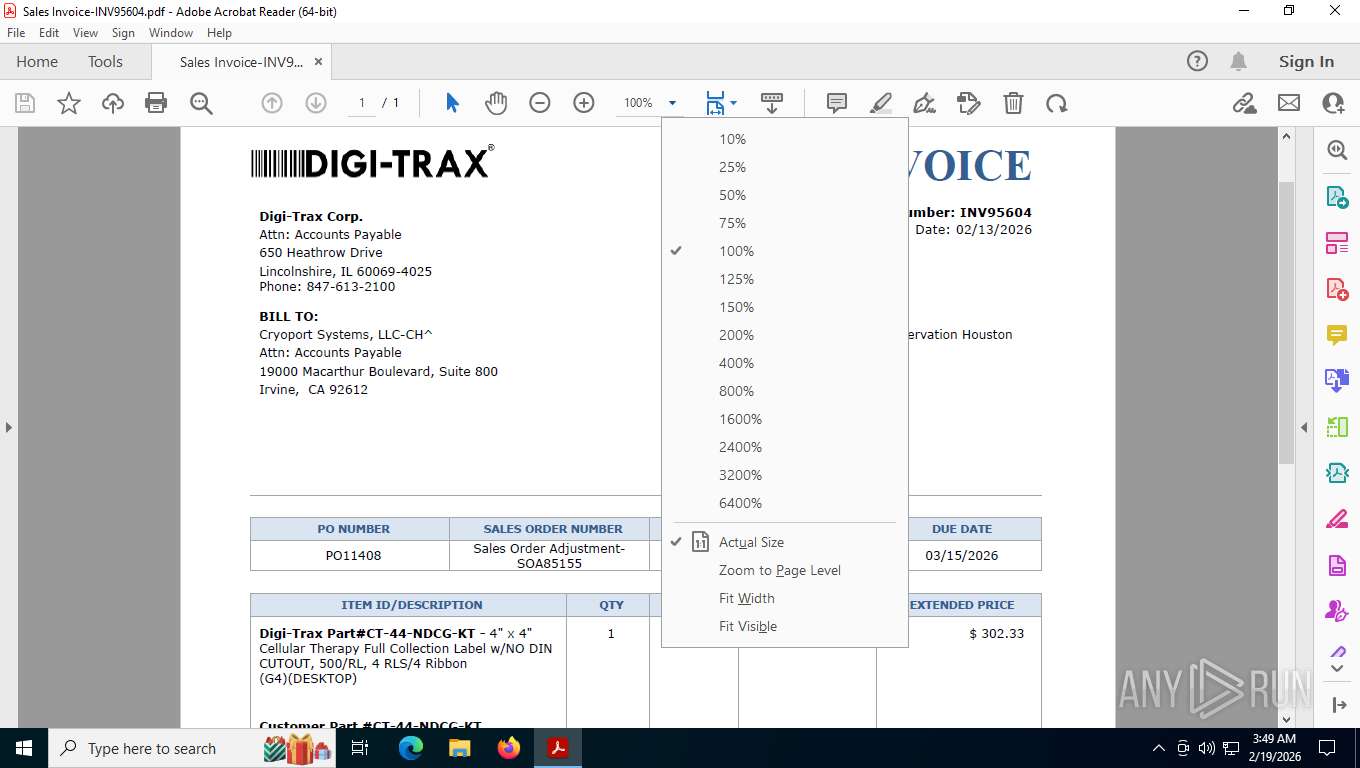
Task: Share a link to this file
Action: click(x=1244, y=103)
